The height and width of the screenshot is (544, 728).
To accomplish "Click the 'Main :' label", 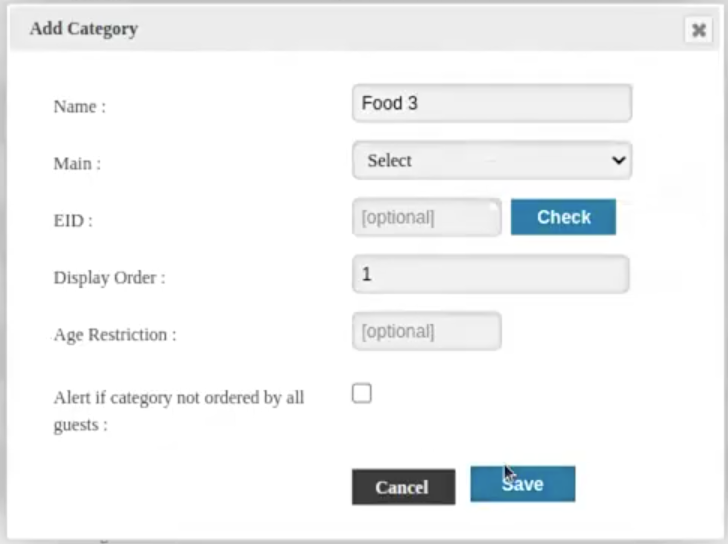I will 77,163.
